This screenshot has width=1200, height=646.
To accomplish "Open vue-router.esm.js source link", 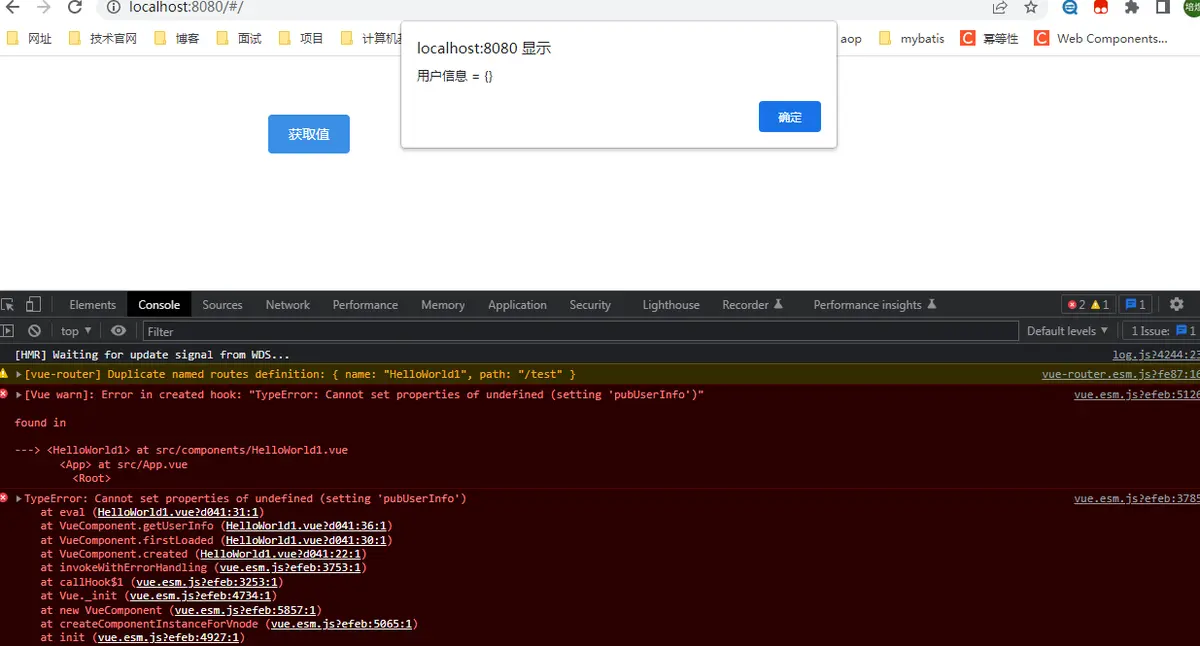I will click(1120, 374).
